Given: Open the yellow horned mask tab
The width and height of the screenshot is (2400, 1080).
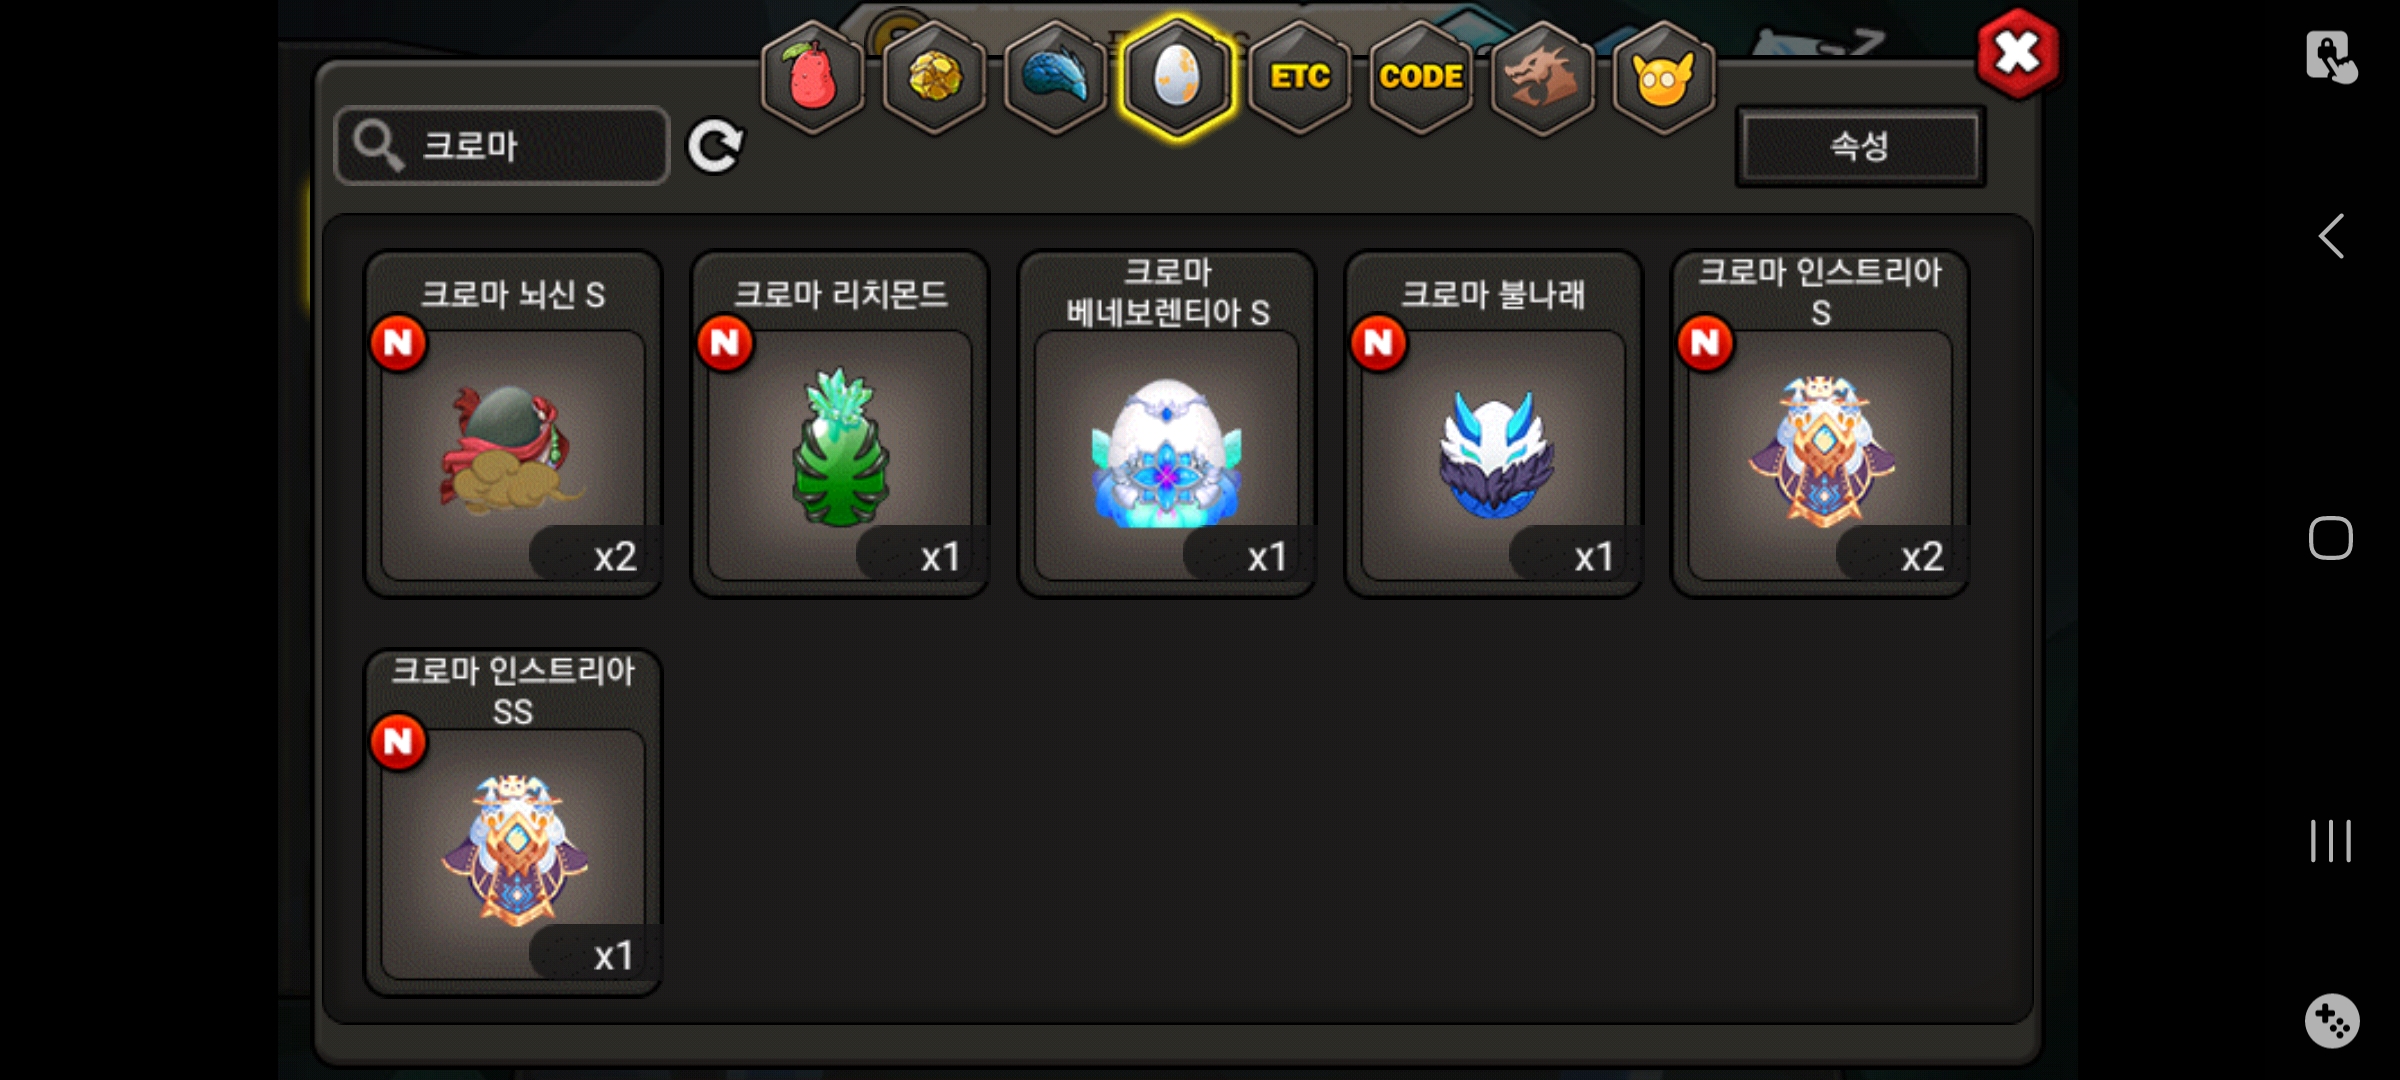Looking at the screenshot, I should coord(1664,78).
